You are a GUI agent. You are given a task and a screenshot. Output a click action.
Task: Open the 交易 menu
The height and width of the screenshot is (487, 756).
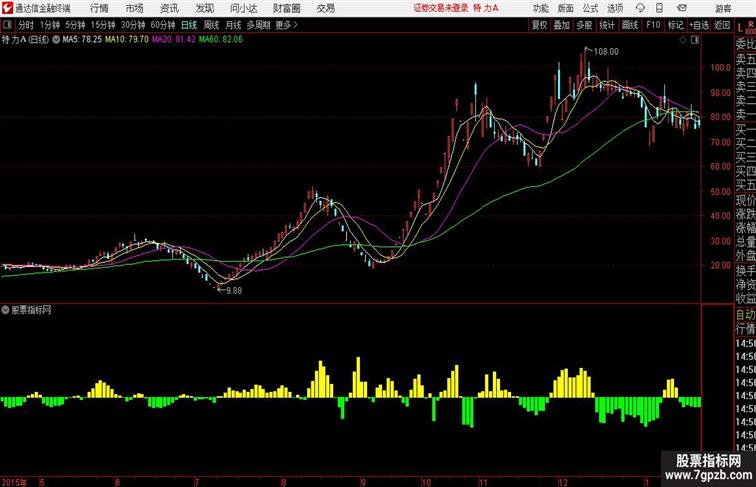pos(325,8)
